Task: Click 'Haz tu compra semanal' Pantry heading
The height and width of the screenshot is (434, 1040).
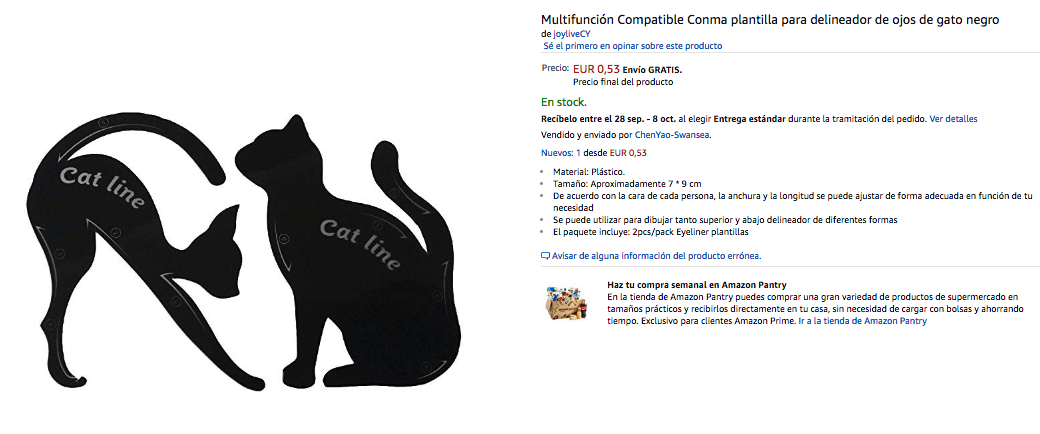Action: pos(696,285)
